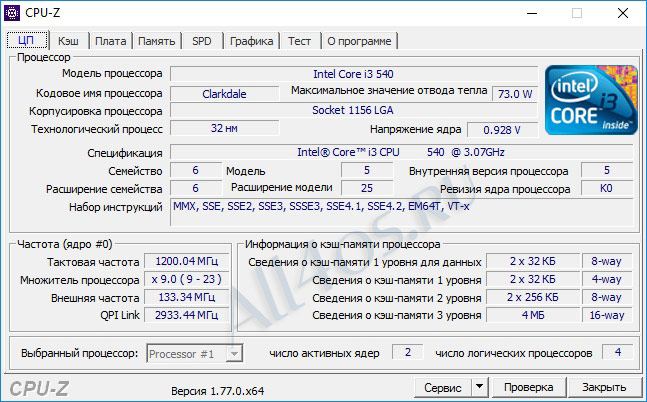Screen dimensions: 647x402
Task: Click the Выбранный процессор label
Action: click(80, 353)
